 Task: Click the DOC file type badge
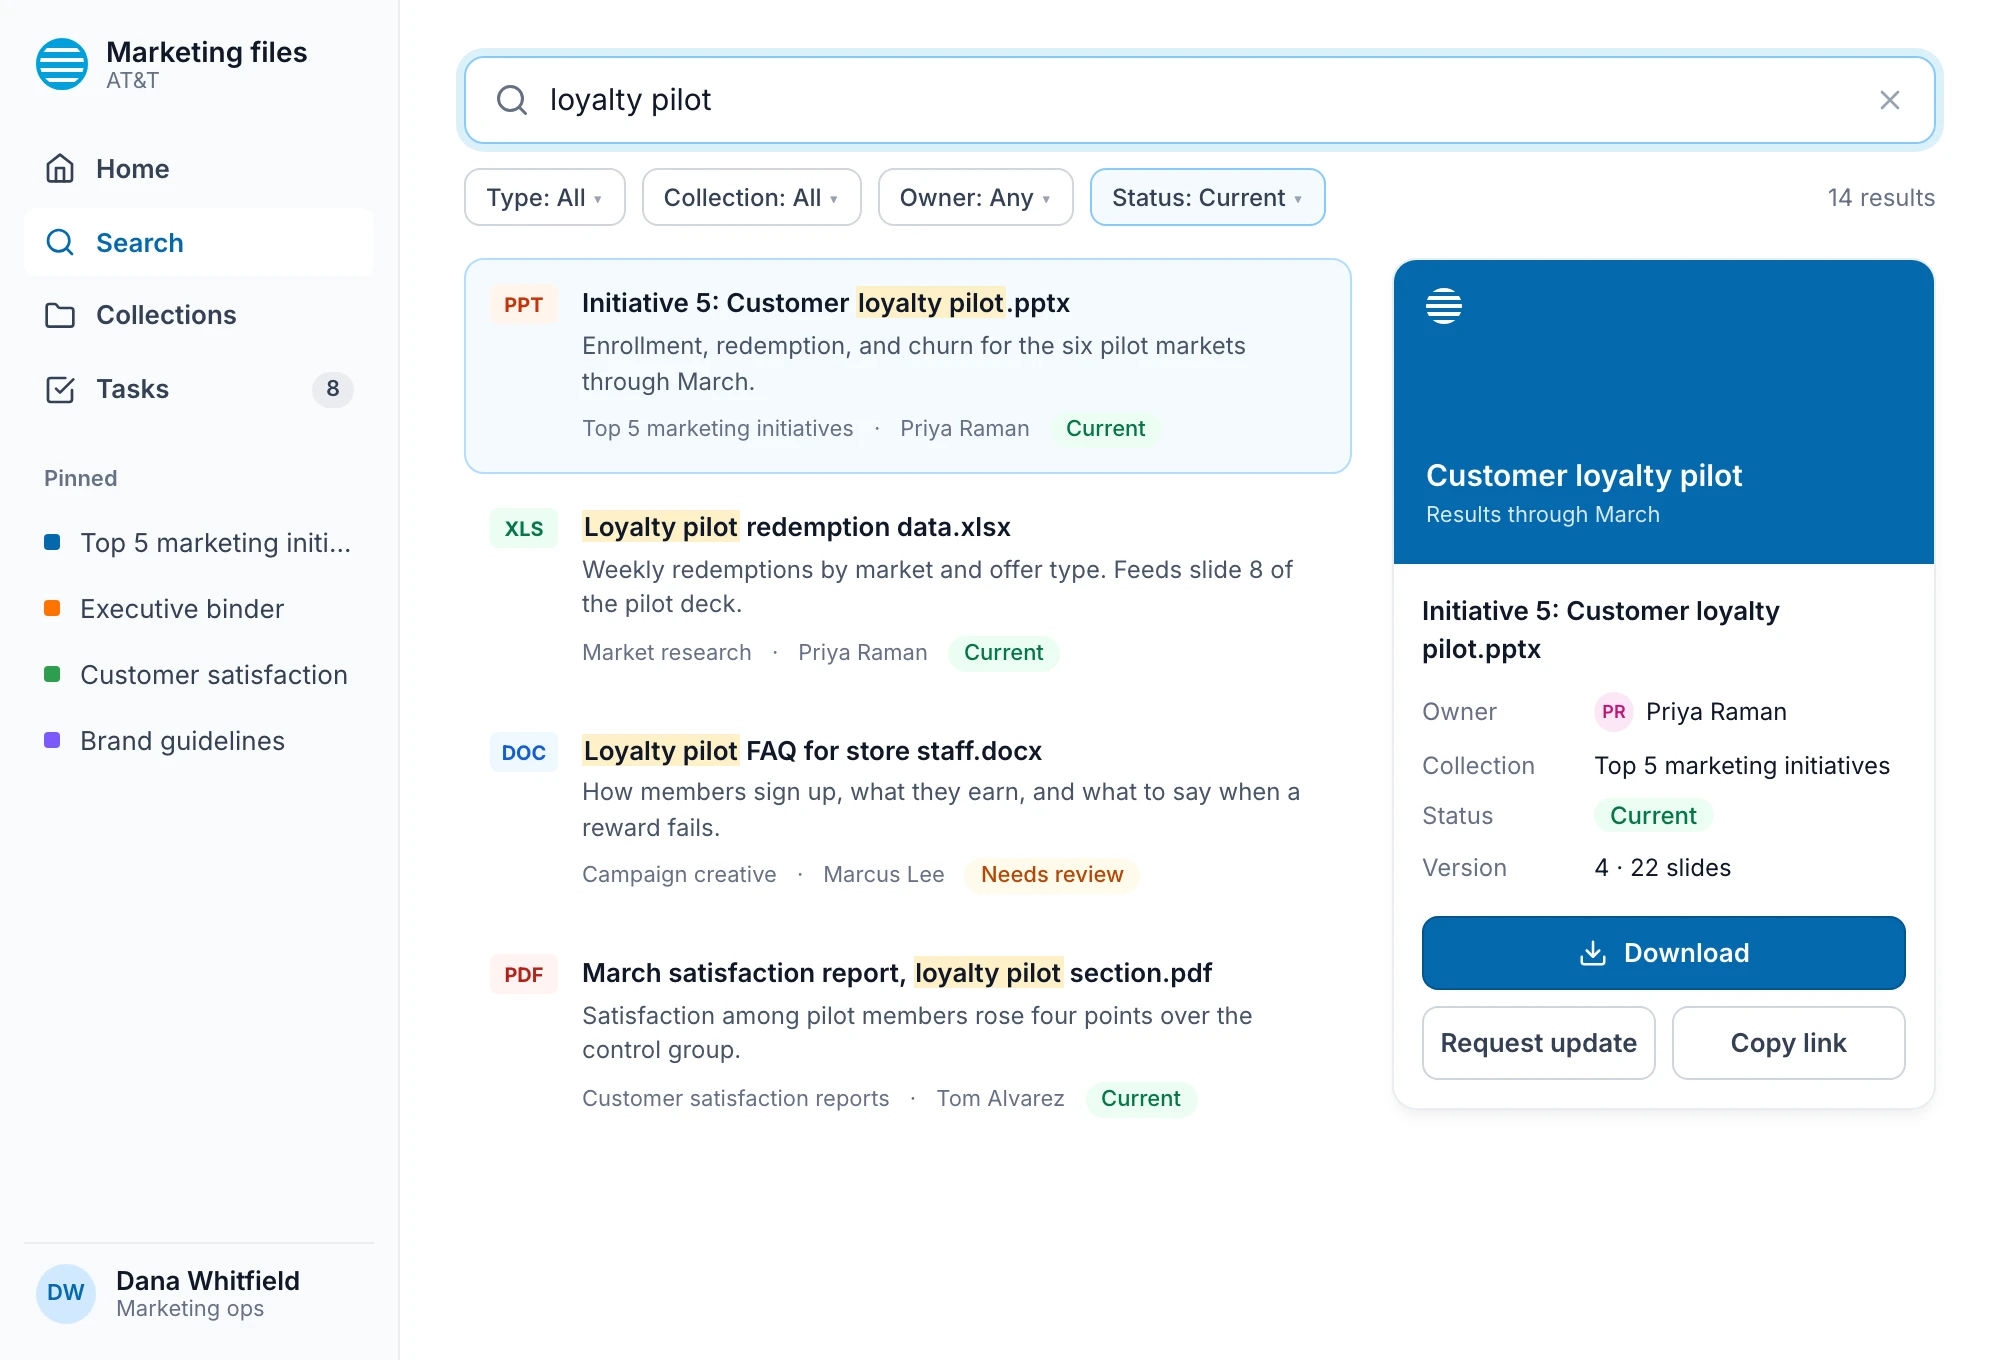tap(523, 753)
